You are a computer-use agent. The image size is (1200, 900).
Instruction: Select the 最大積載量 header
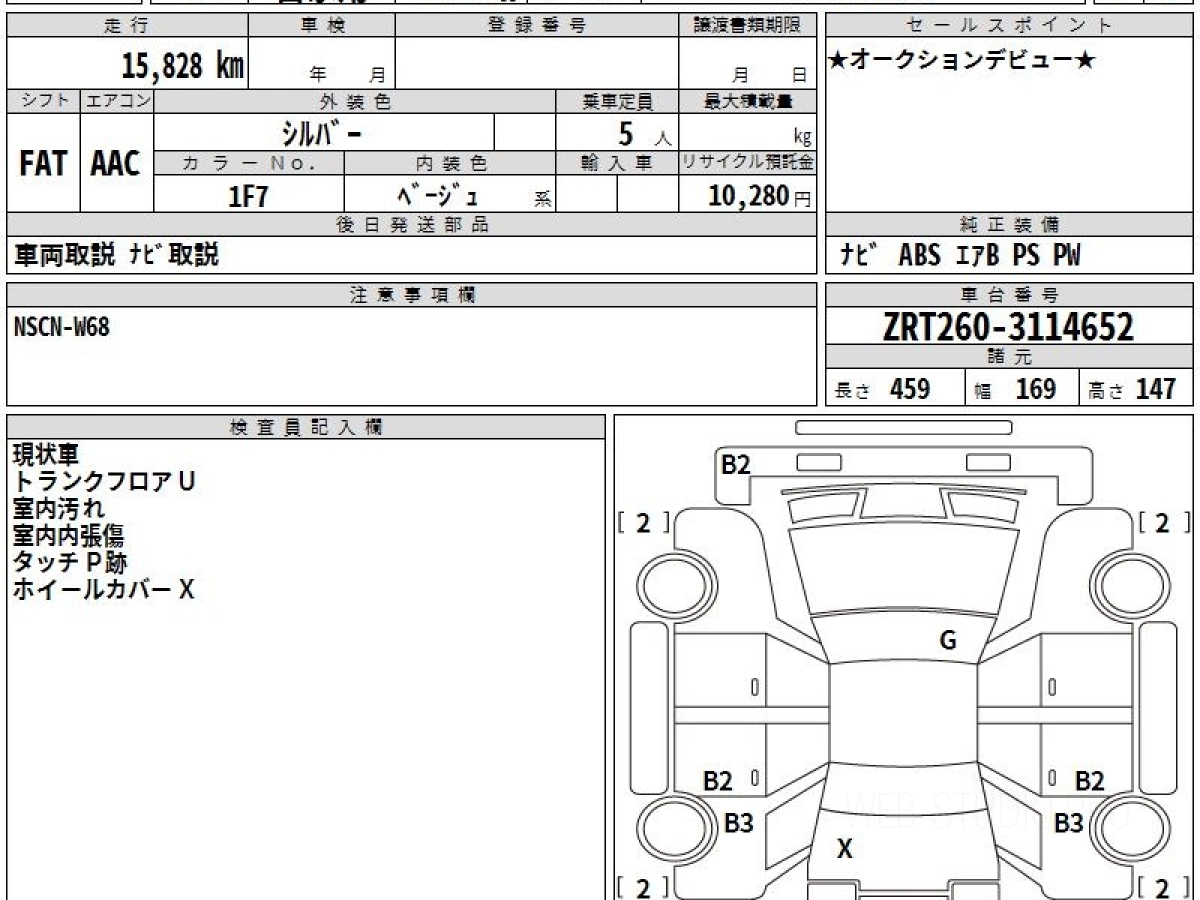click(748, 101)
